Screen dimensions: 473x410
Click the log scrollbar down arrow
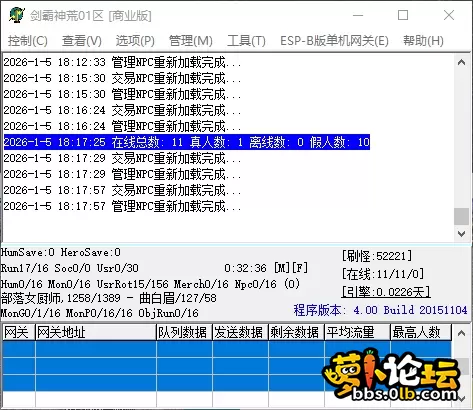[462, 234]
